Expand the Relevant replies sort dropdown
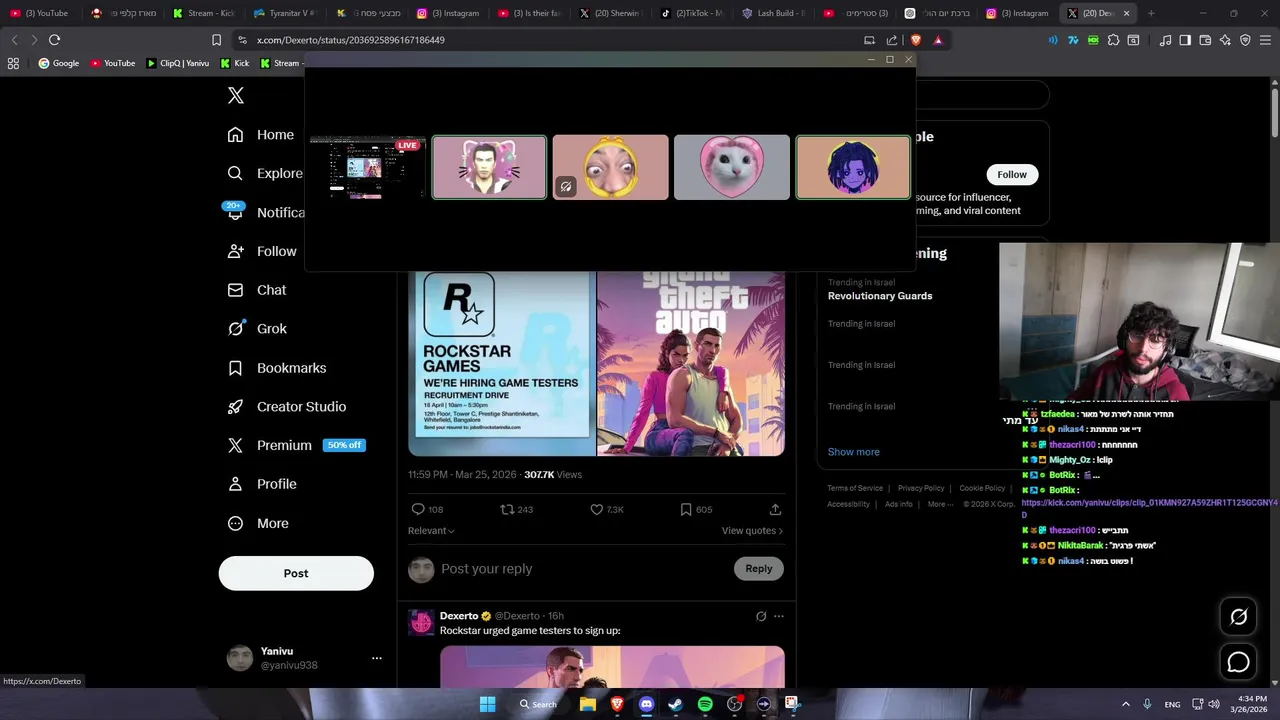Image resolution: width=1280 pixels, height=720 pixels. click(431, 531)
